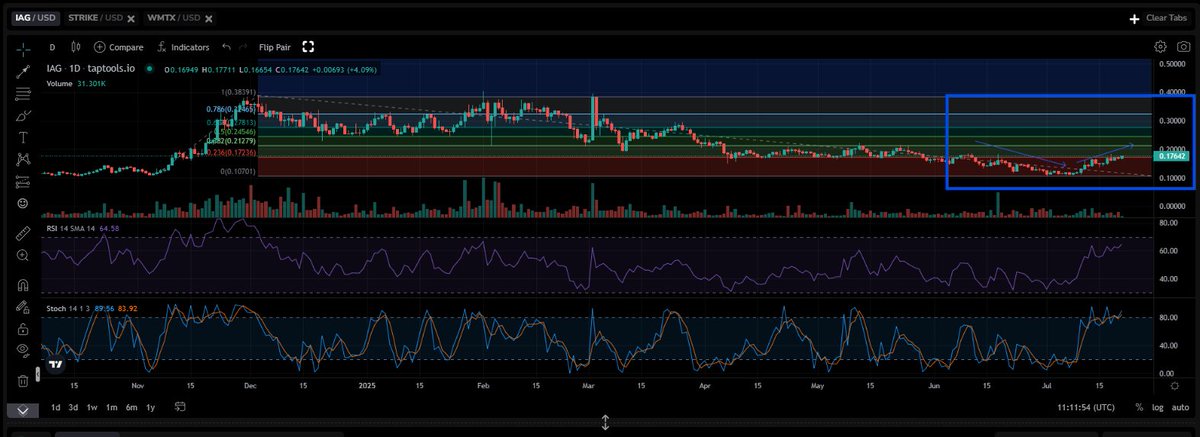
Task: Toggle log scale mode
Action: click(1156, 407)
